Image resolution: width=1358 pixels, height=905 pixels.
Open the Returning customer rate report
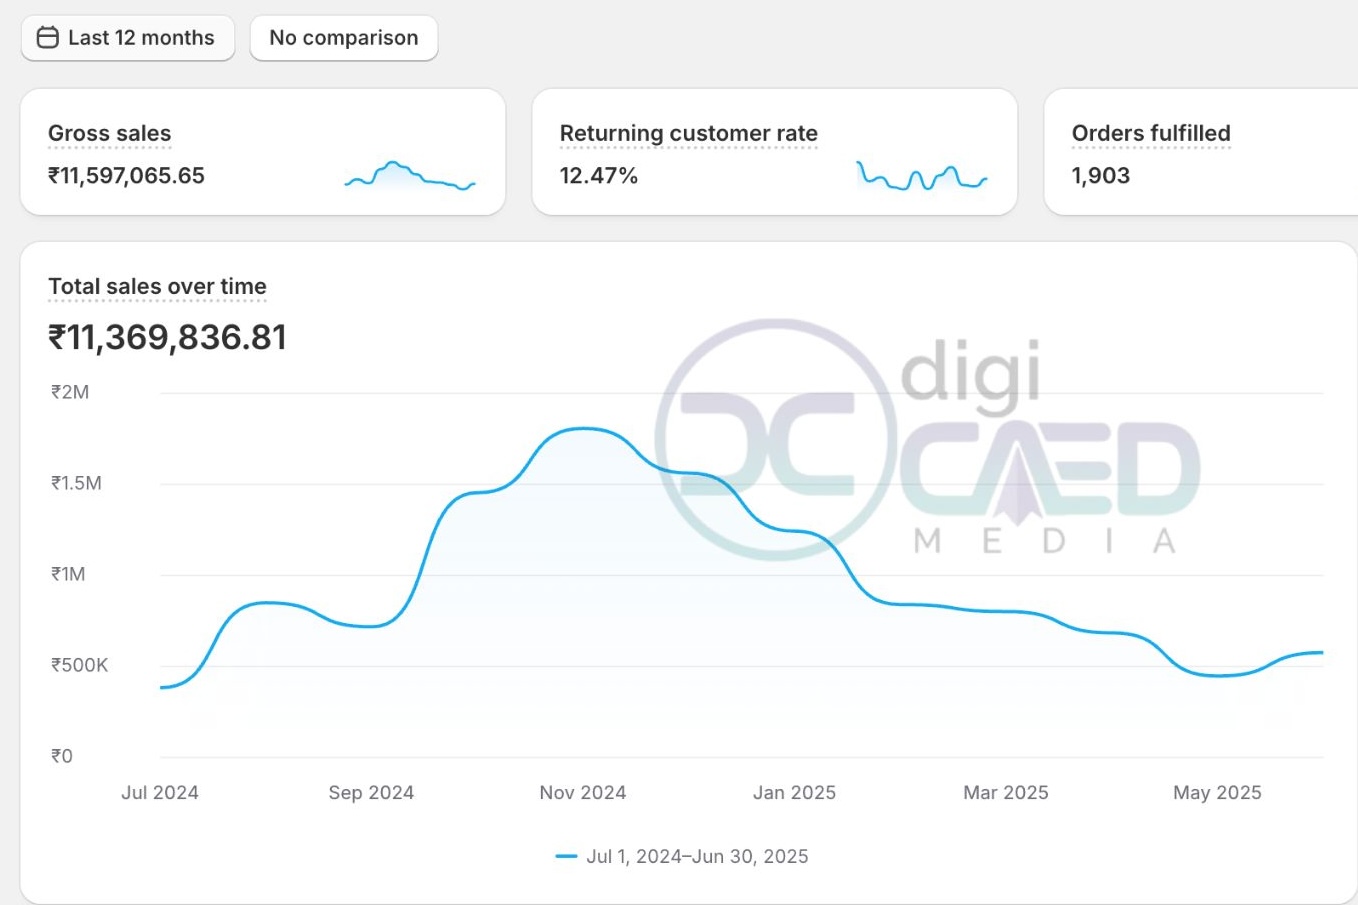pos(688,133)
